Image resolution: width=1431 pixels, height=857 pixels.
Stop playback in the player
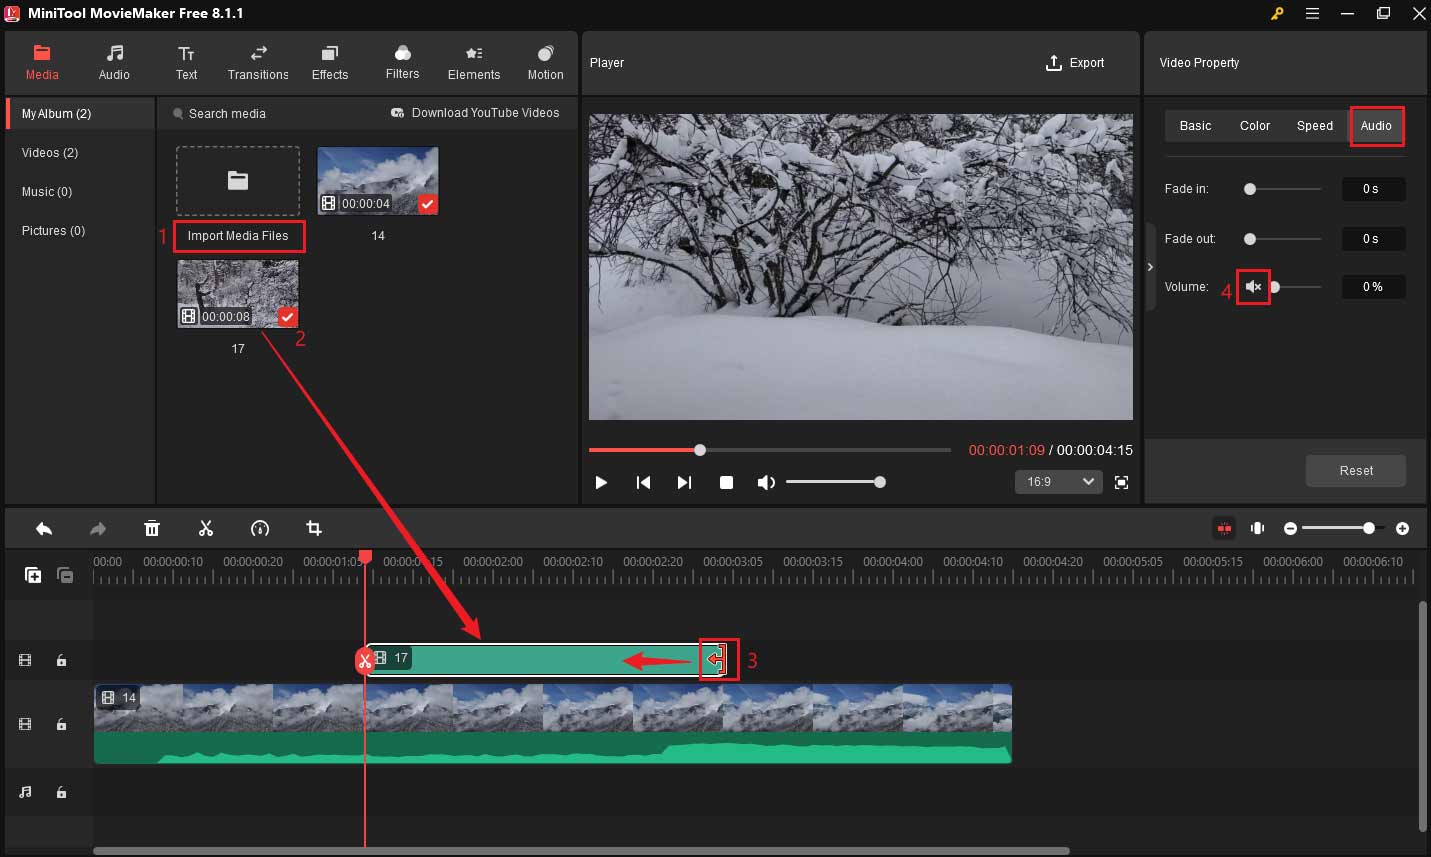pyautogui.click(x=726, y=482)
